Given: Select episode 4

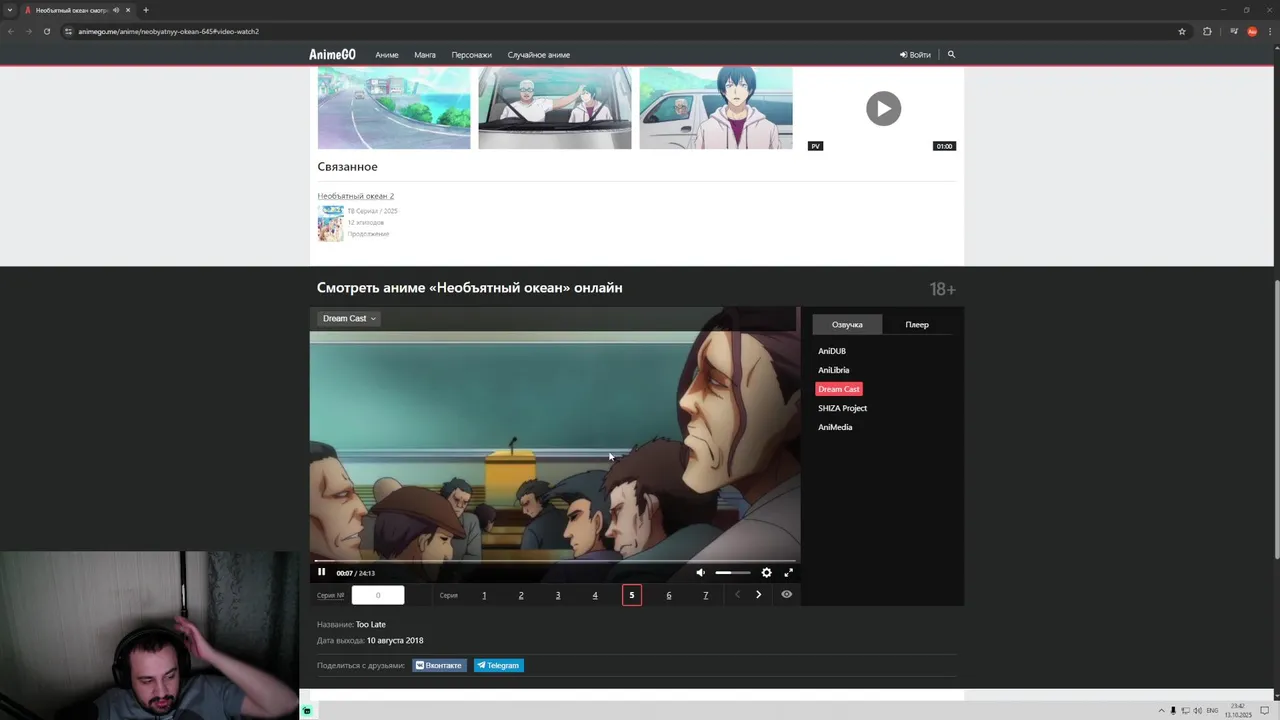Looking at the screenshot, I should click(x=595, y=595).
